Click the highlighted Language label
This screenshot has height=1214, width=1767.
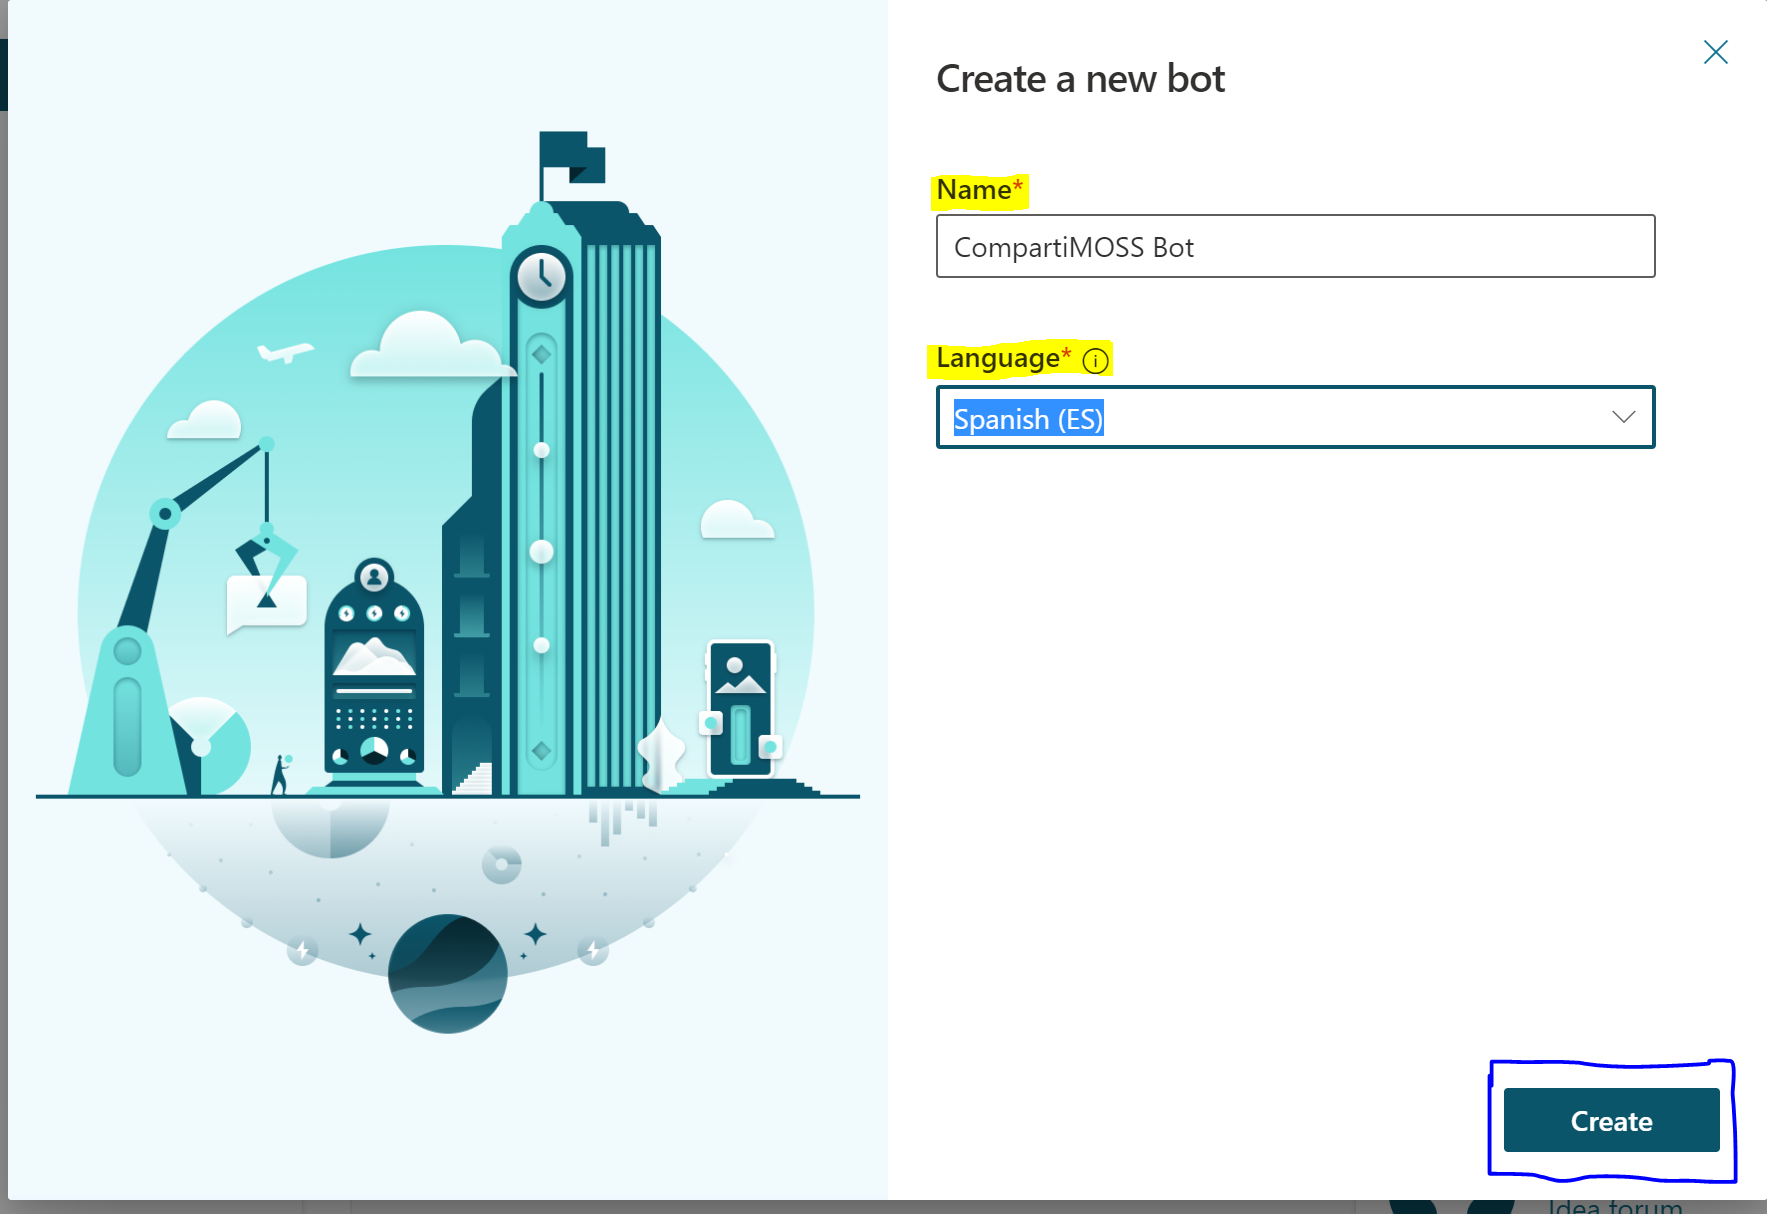[x=1000, y=358]
